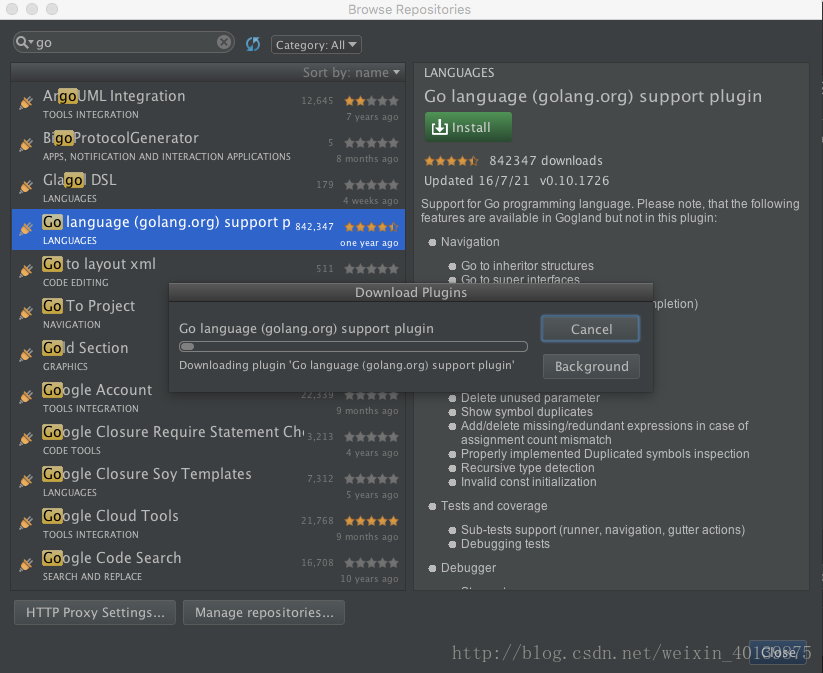Select Gold Section plugin
Viewport: 823px width, 673px height.
pyautogui.click(x=89, y=355)
